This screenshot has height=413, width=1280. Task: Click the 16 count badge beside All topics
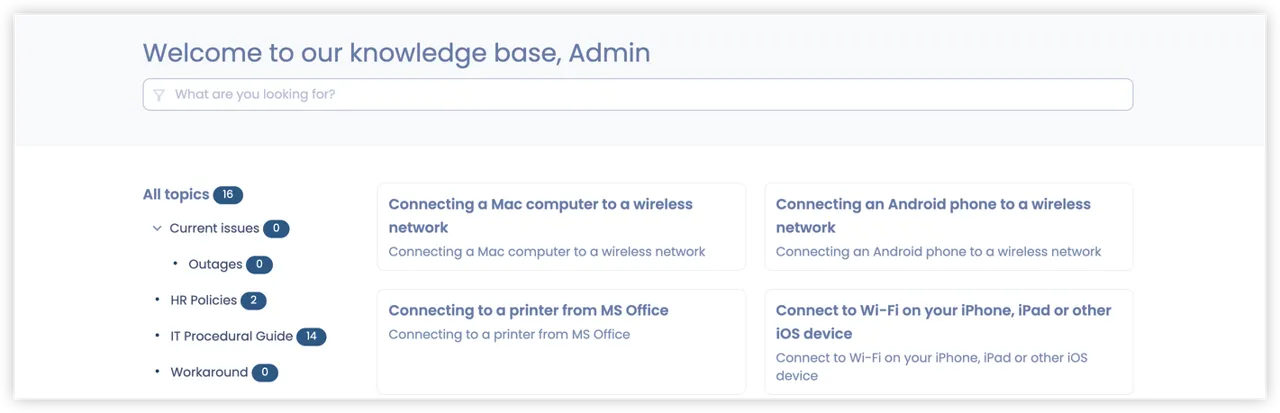[x=228, y=195]
